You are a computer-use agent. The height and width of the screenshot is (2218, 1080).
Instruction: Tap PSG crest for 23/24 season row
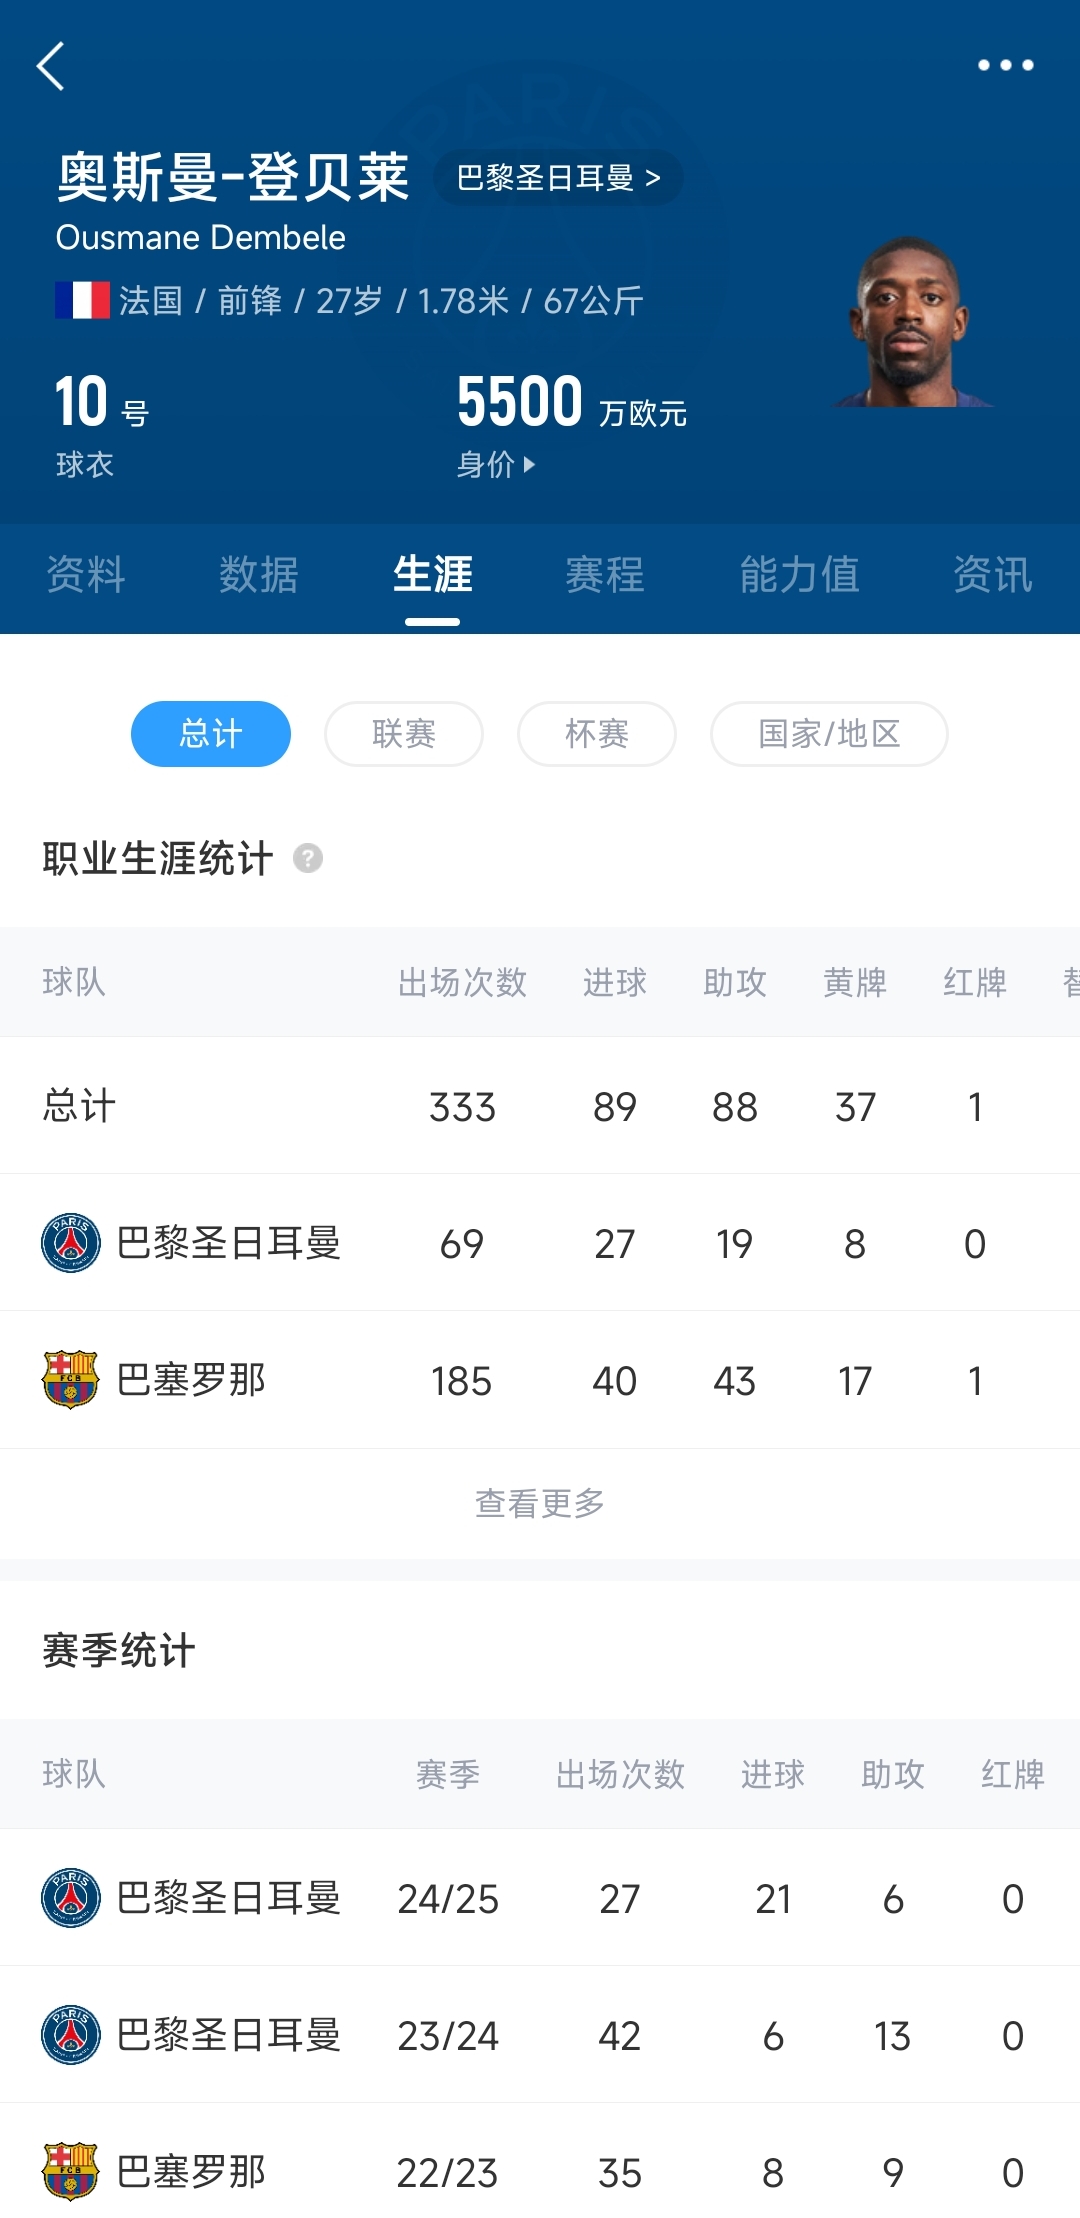(71, 2035)
